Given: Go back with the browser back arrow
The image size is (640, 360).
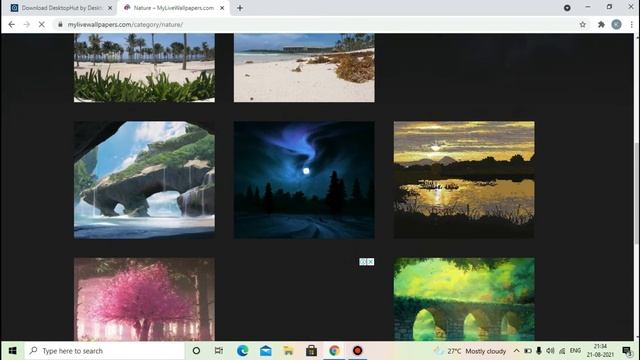Looking at the screenshot, I should 11,24.
